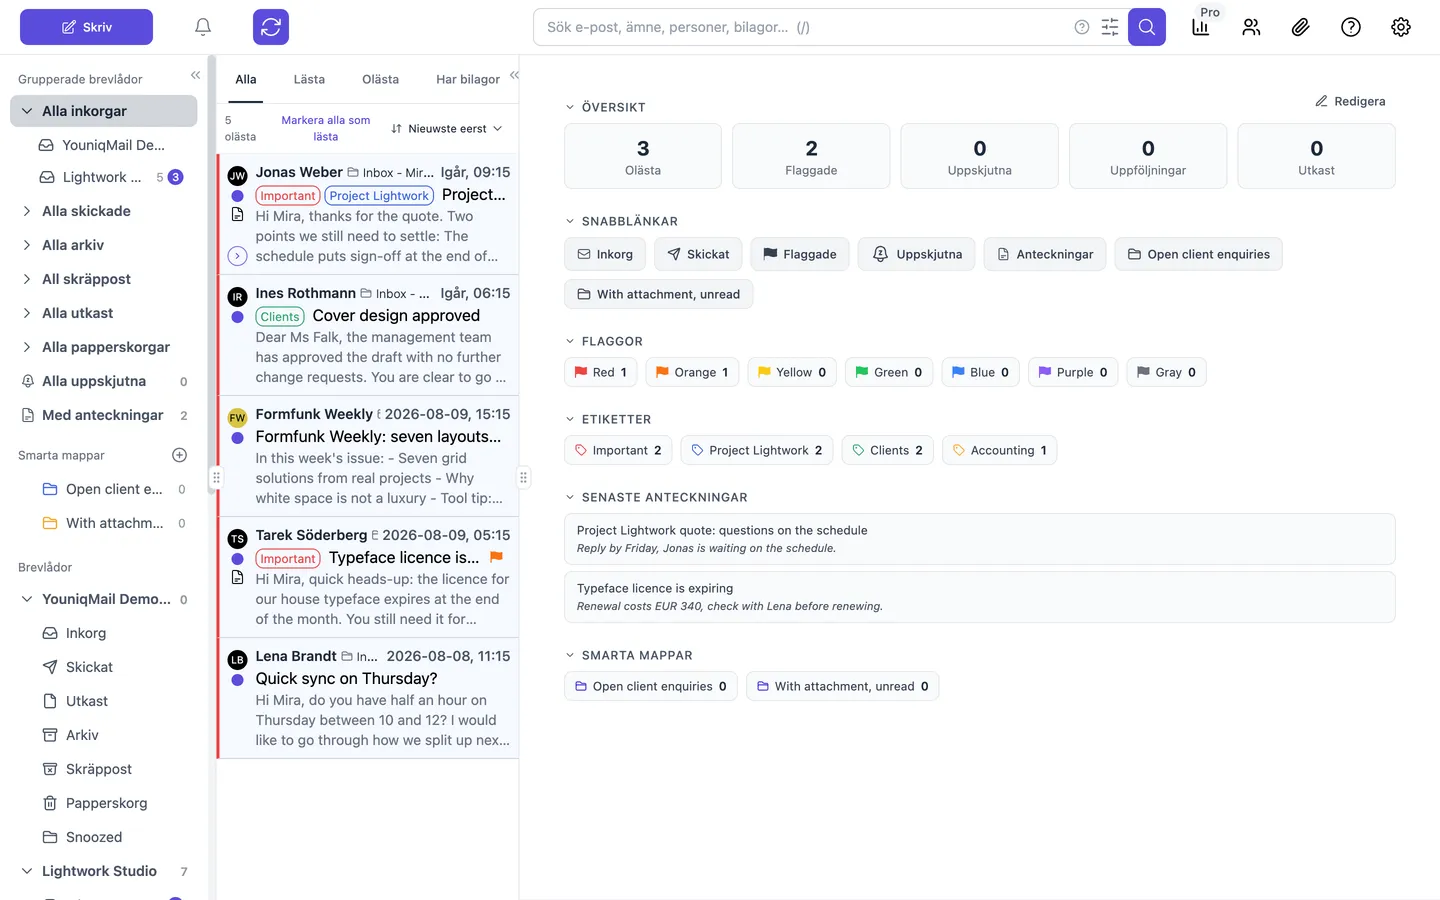Collapse the message list panel
This screenshot has width=1440, height=900.
pos(514,75)
